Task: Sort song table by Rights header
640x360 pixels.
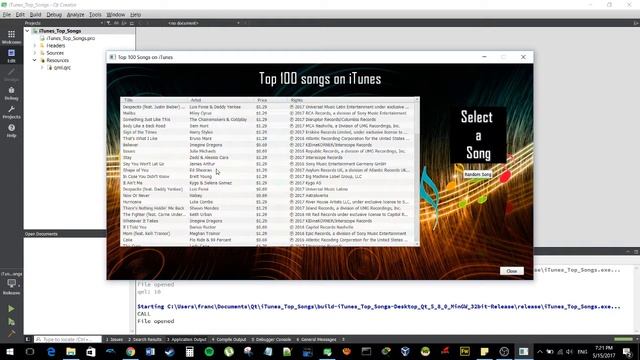Action: coord(351,100)
